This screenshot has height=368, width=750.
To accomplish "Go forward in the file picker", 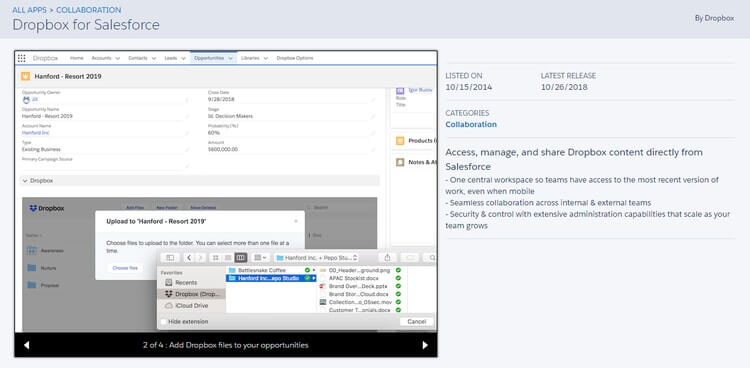I will [x=200, y=258].
